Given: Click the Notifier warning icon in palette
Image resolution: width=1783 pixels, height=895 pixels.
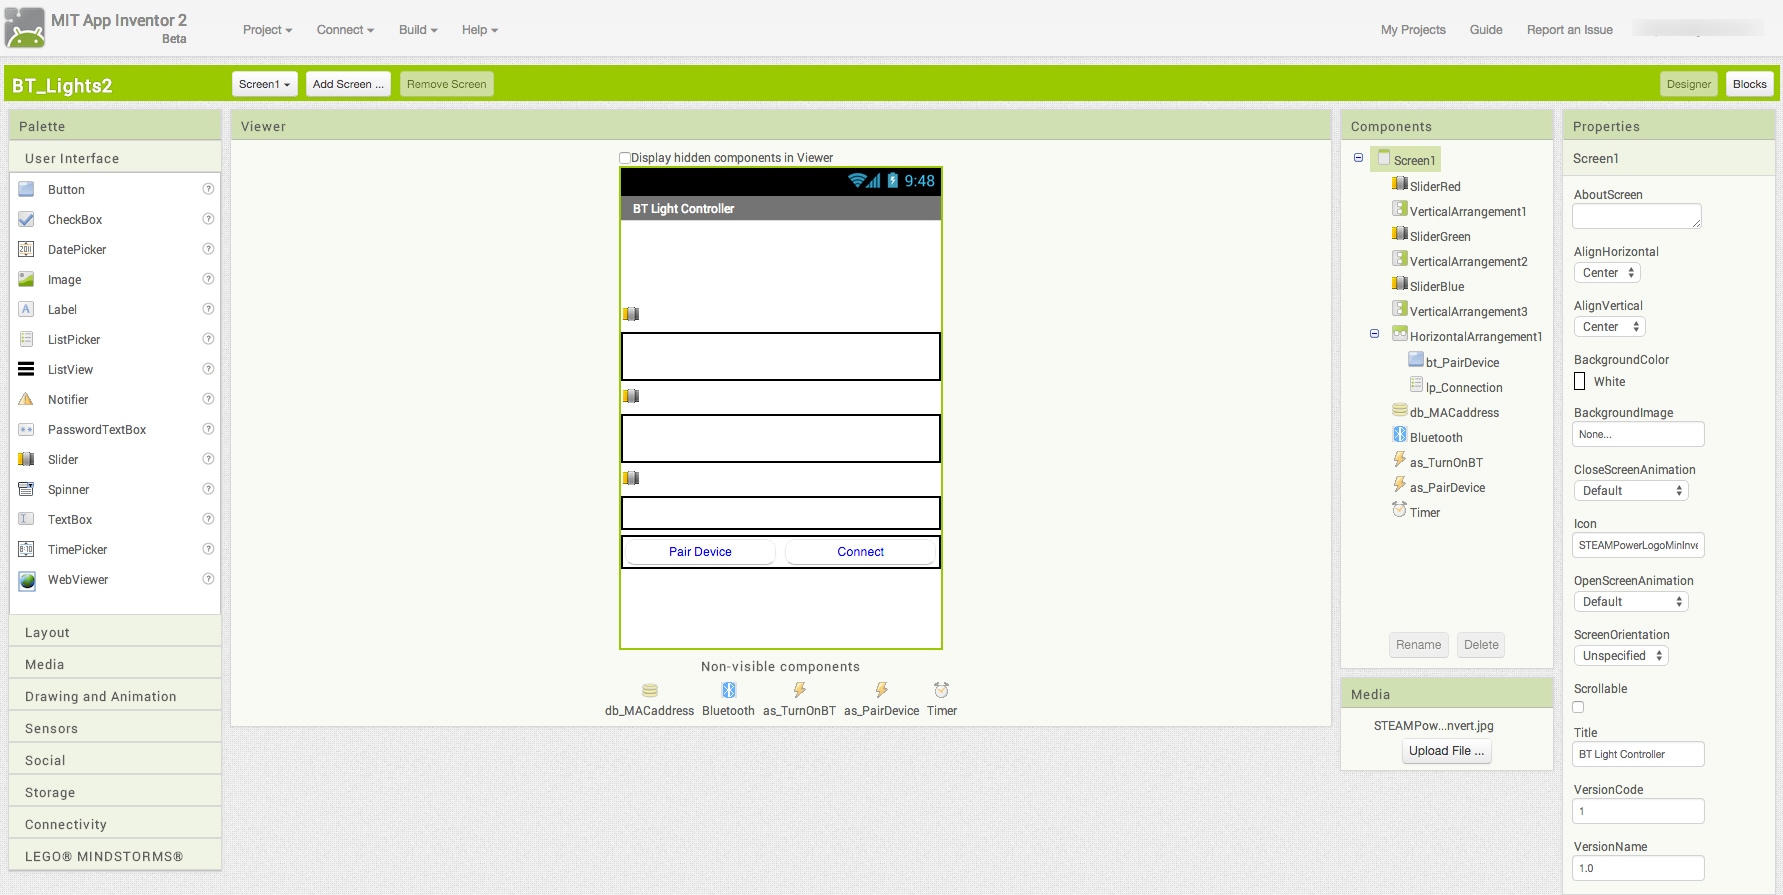Looking at the screenshot, I should [27, 400].
